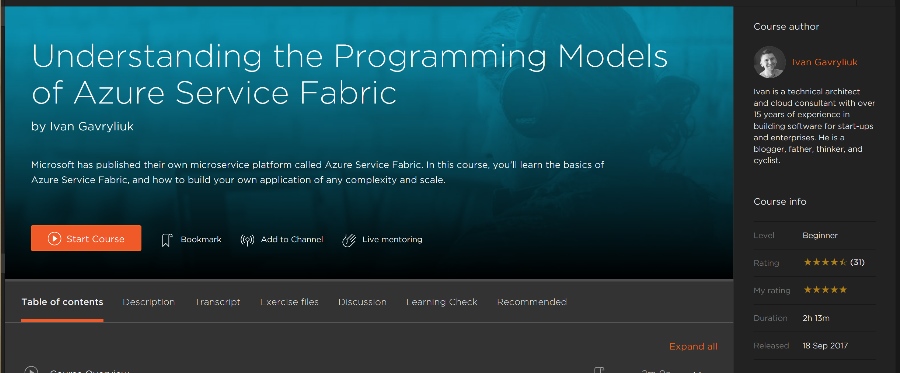Click the Live mentoring hand icon
The width and height of the screenshot is (900, 373).
point(349,240)
